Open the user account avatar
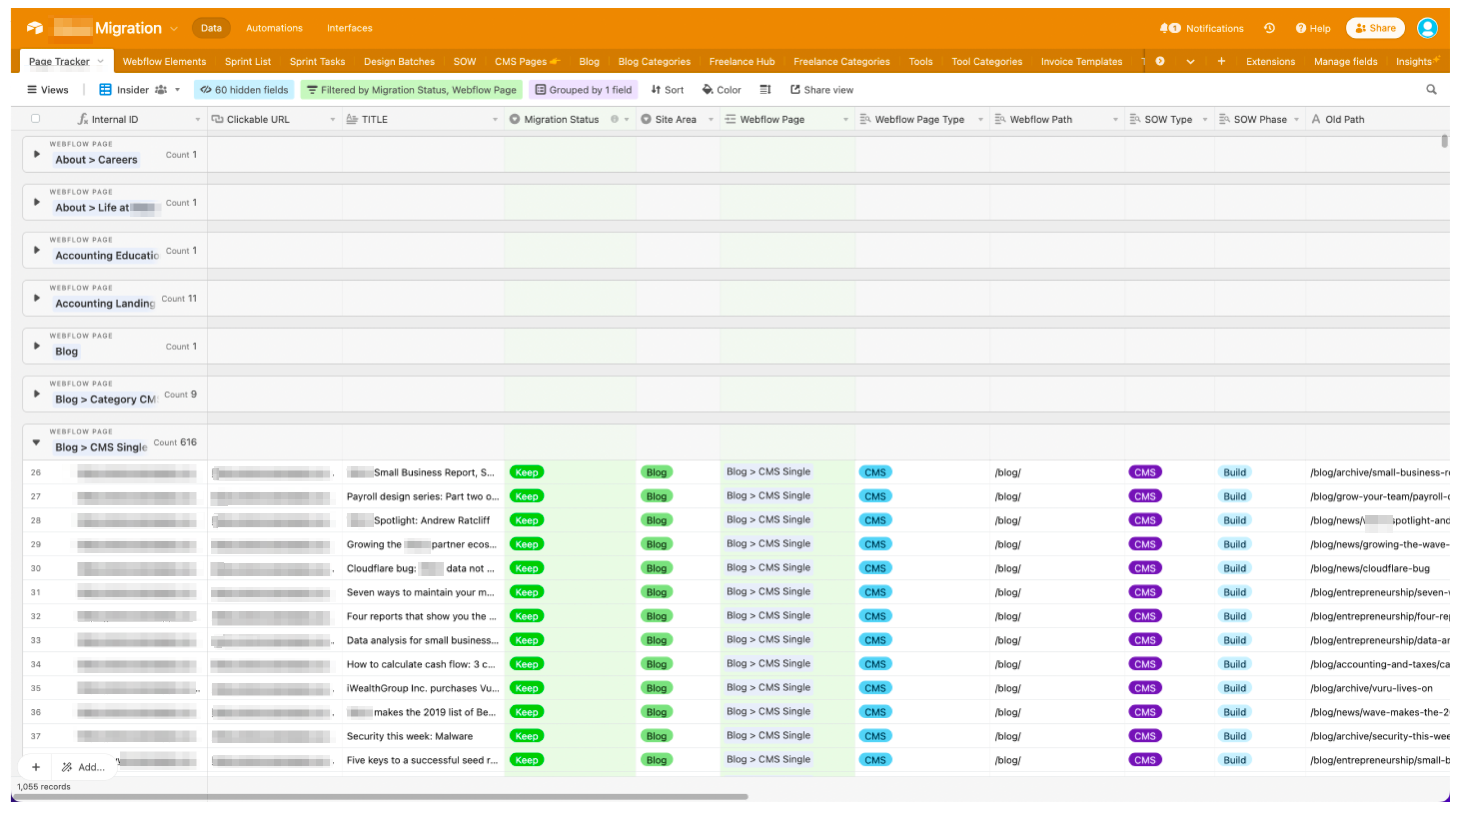 pyautogui.click(x=1427, y=28)
